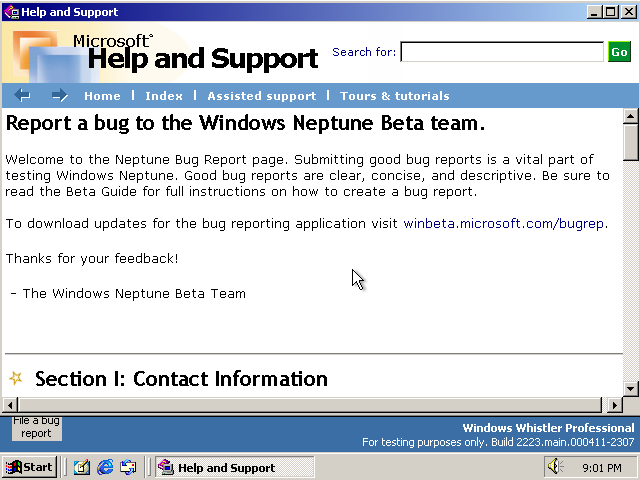
Task: Launch Internet Explorer from quick launch
Action: [x=105, y=467]
